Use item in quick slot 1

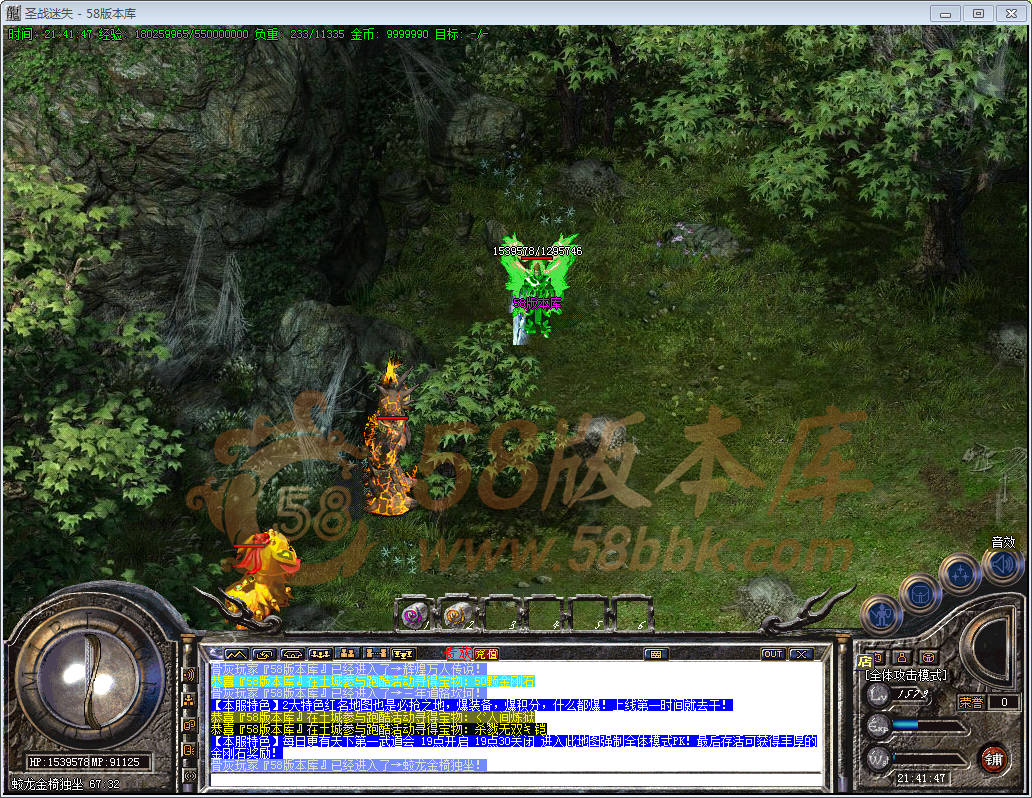(415, 614)
